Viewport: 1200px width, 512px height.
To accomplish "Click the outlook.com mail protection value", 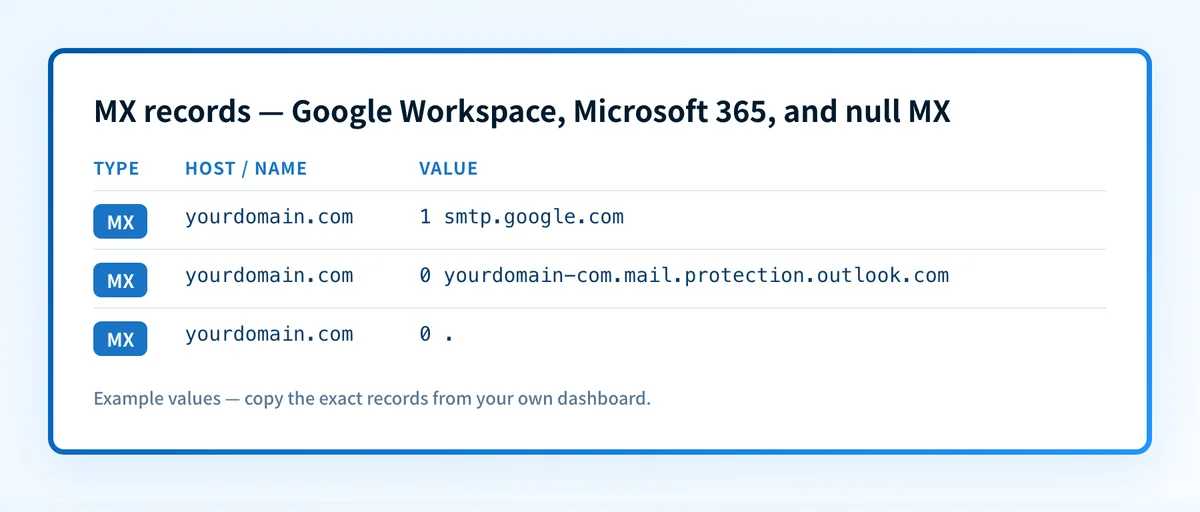I will pos(684,276).
